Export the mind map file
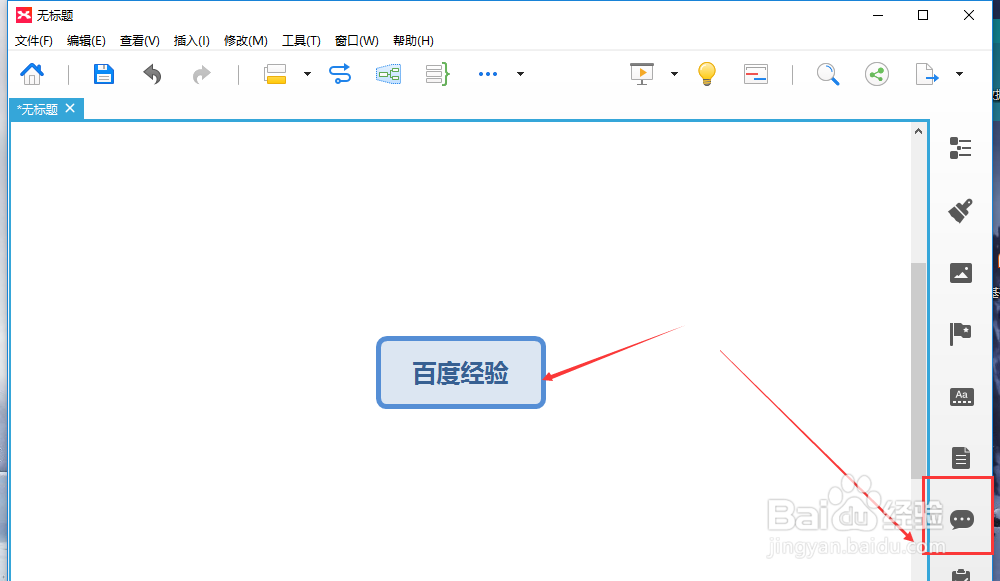 pos(927,74)
